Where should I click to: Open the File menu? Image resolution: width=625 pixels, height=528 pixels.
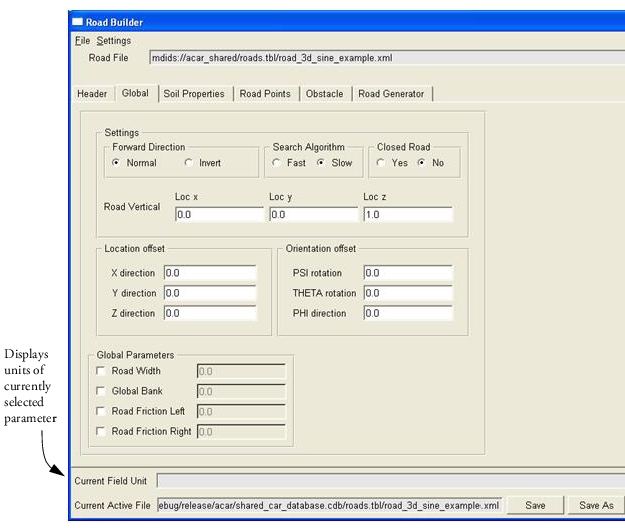(83, 41)
